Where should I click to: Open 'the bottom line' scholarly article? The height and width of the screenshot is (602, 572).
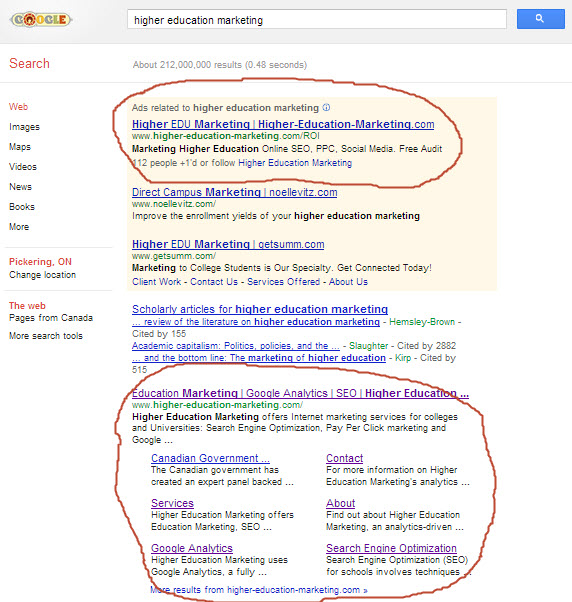pos(259,358)
